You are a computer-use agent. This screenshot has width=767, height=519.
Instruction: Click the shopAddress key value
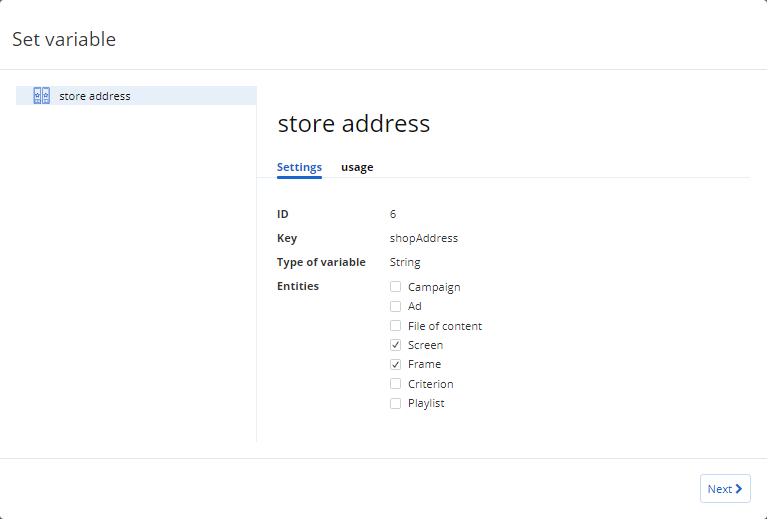coord(423,238)
